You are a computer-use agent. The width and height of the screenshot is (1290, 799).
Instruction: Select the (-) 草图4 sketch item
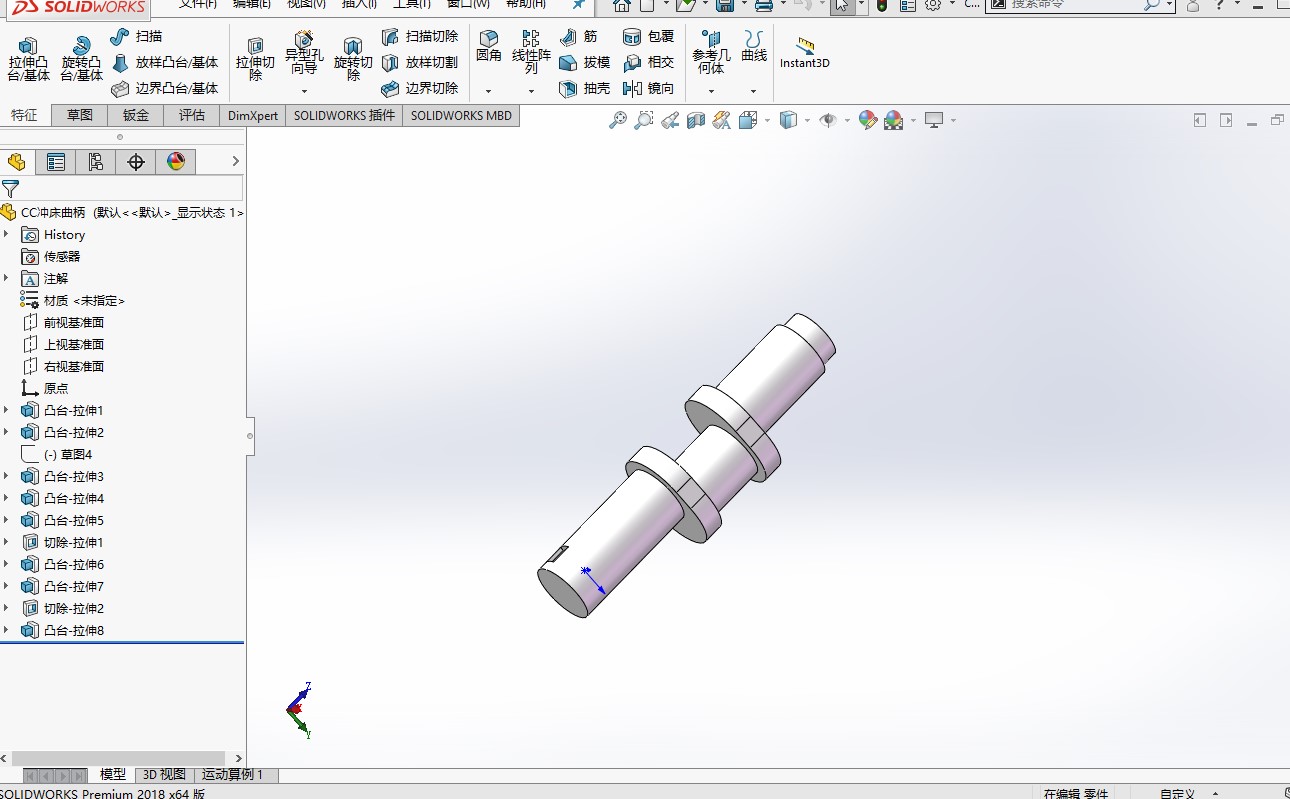coord(57,454)
